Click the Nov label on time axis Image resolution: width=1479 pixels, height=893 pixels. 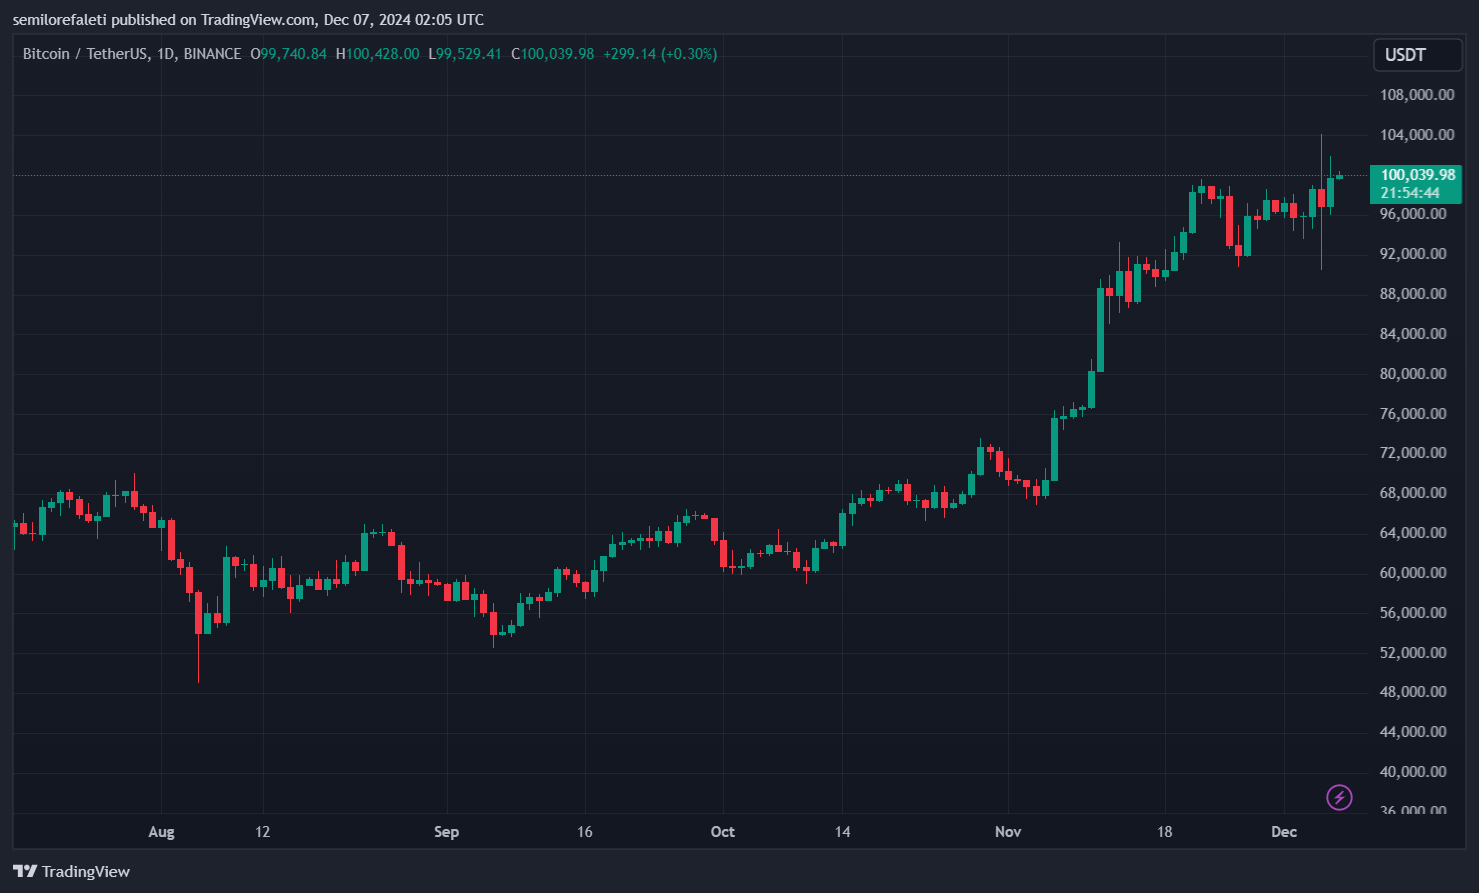pyautogui.click(x=1008, y=832)
